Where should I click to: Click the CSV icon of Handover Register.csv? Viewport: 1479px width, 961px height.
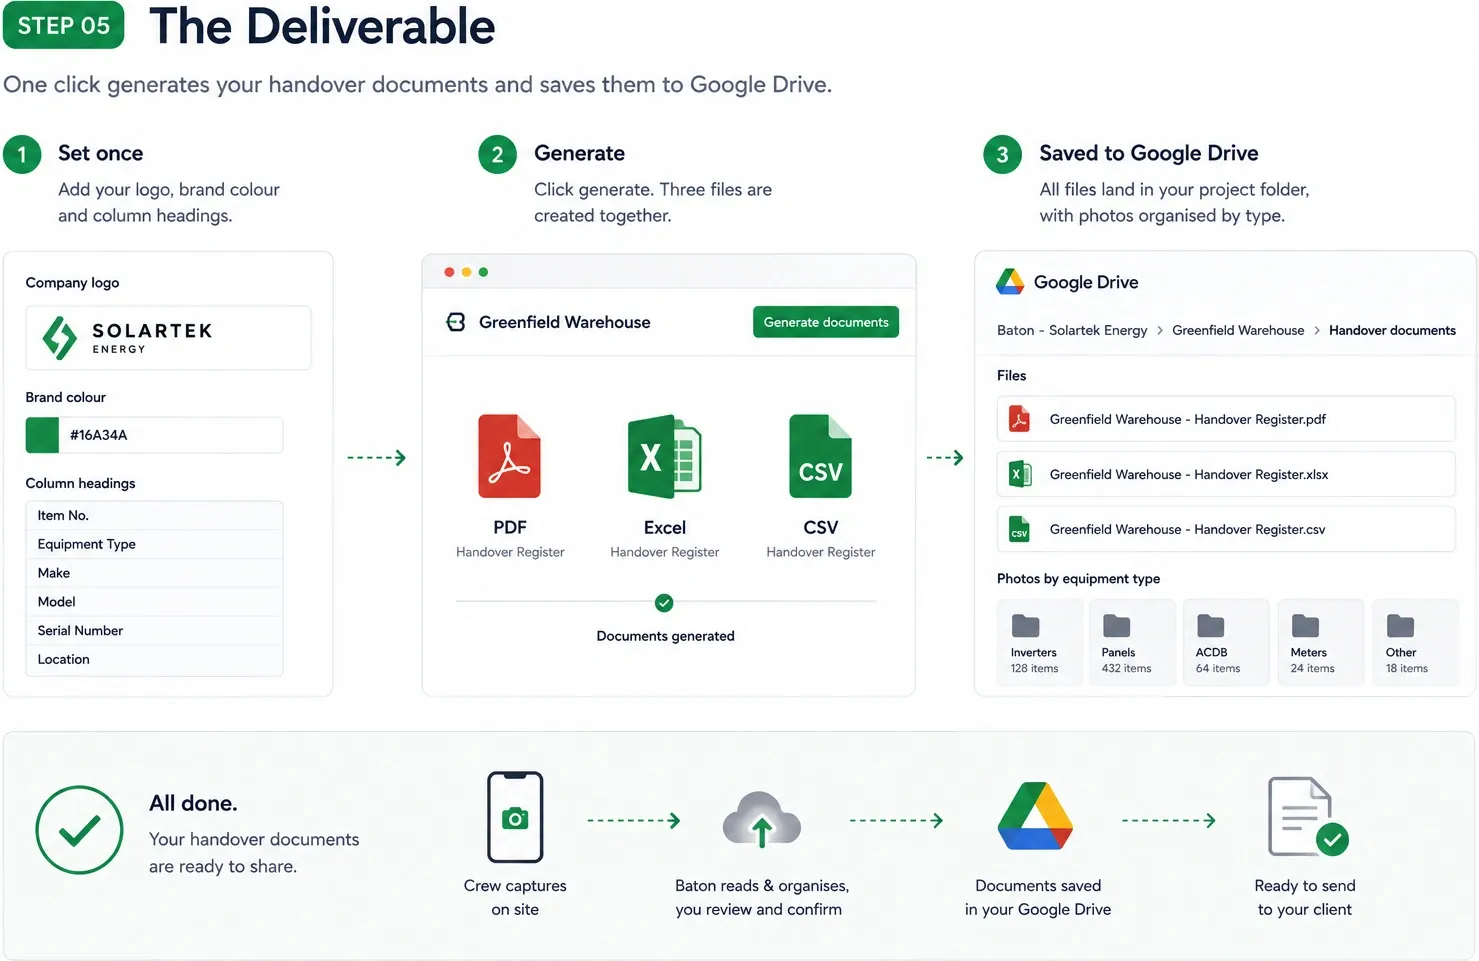pos(1019,529)
